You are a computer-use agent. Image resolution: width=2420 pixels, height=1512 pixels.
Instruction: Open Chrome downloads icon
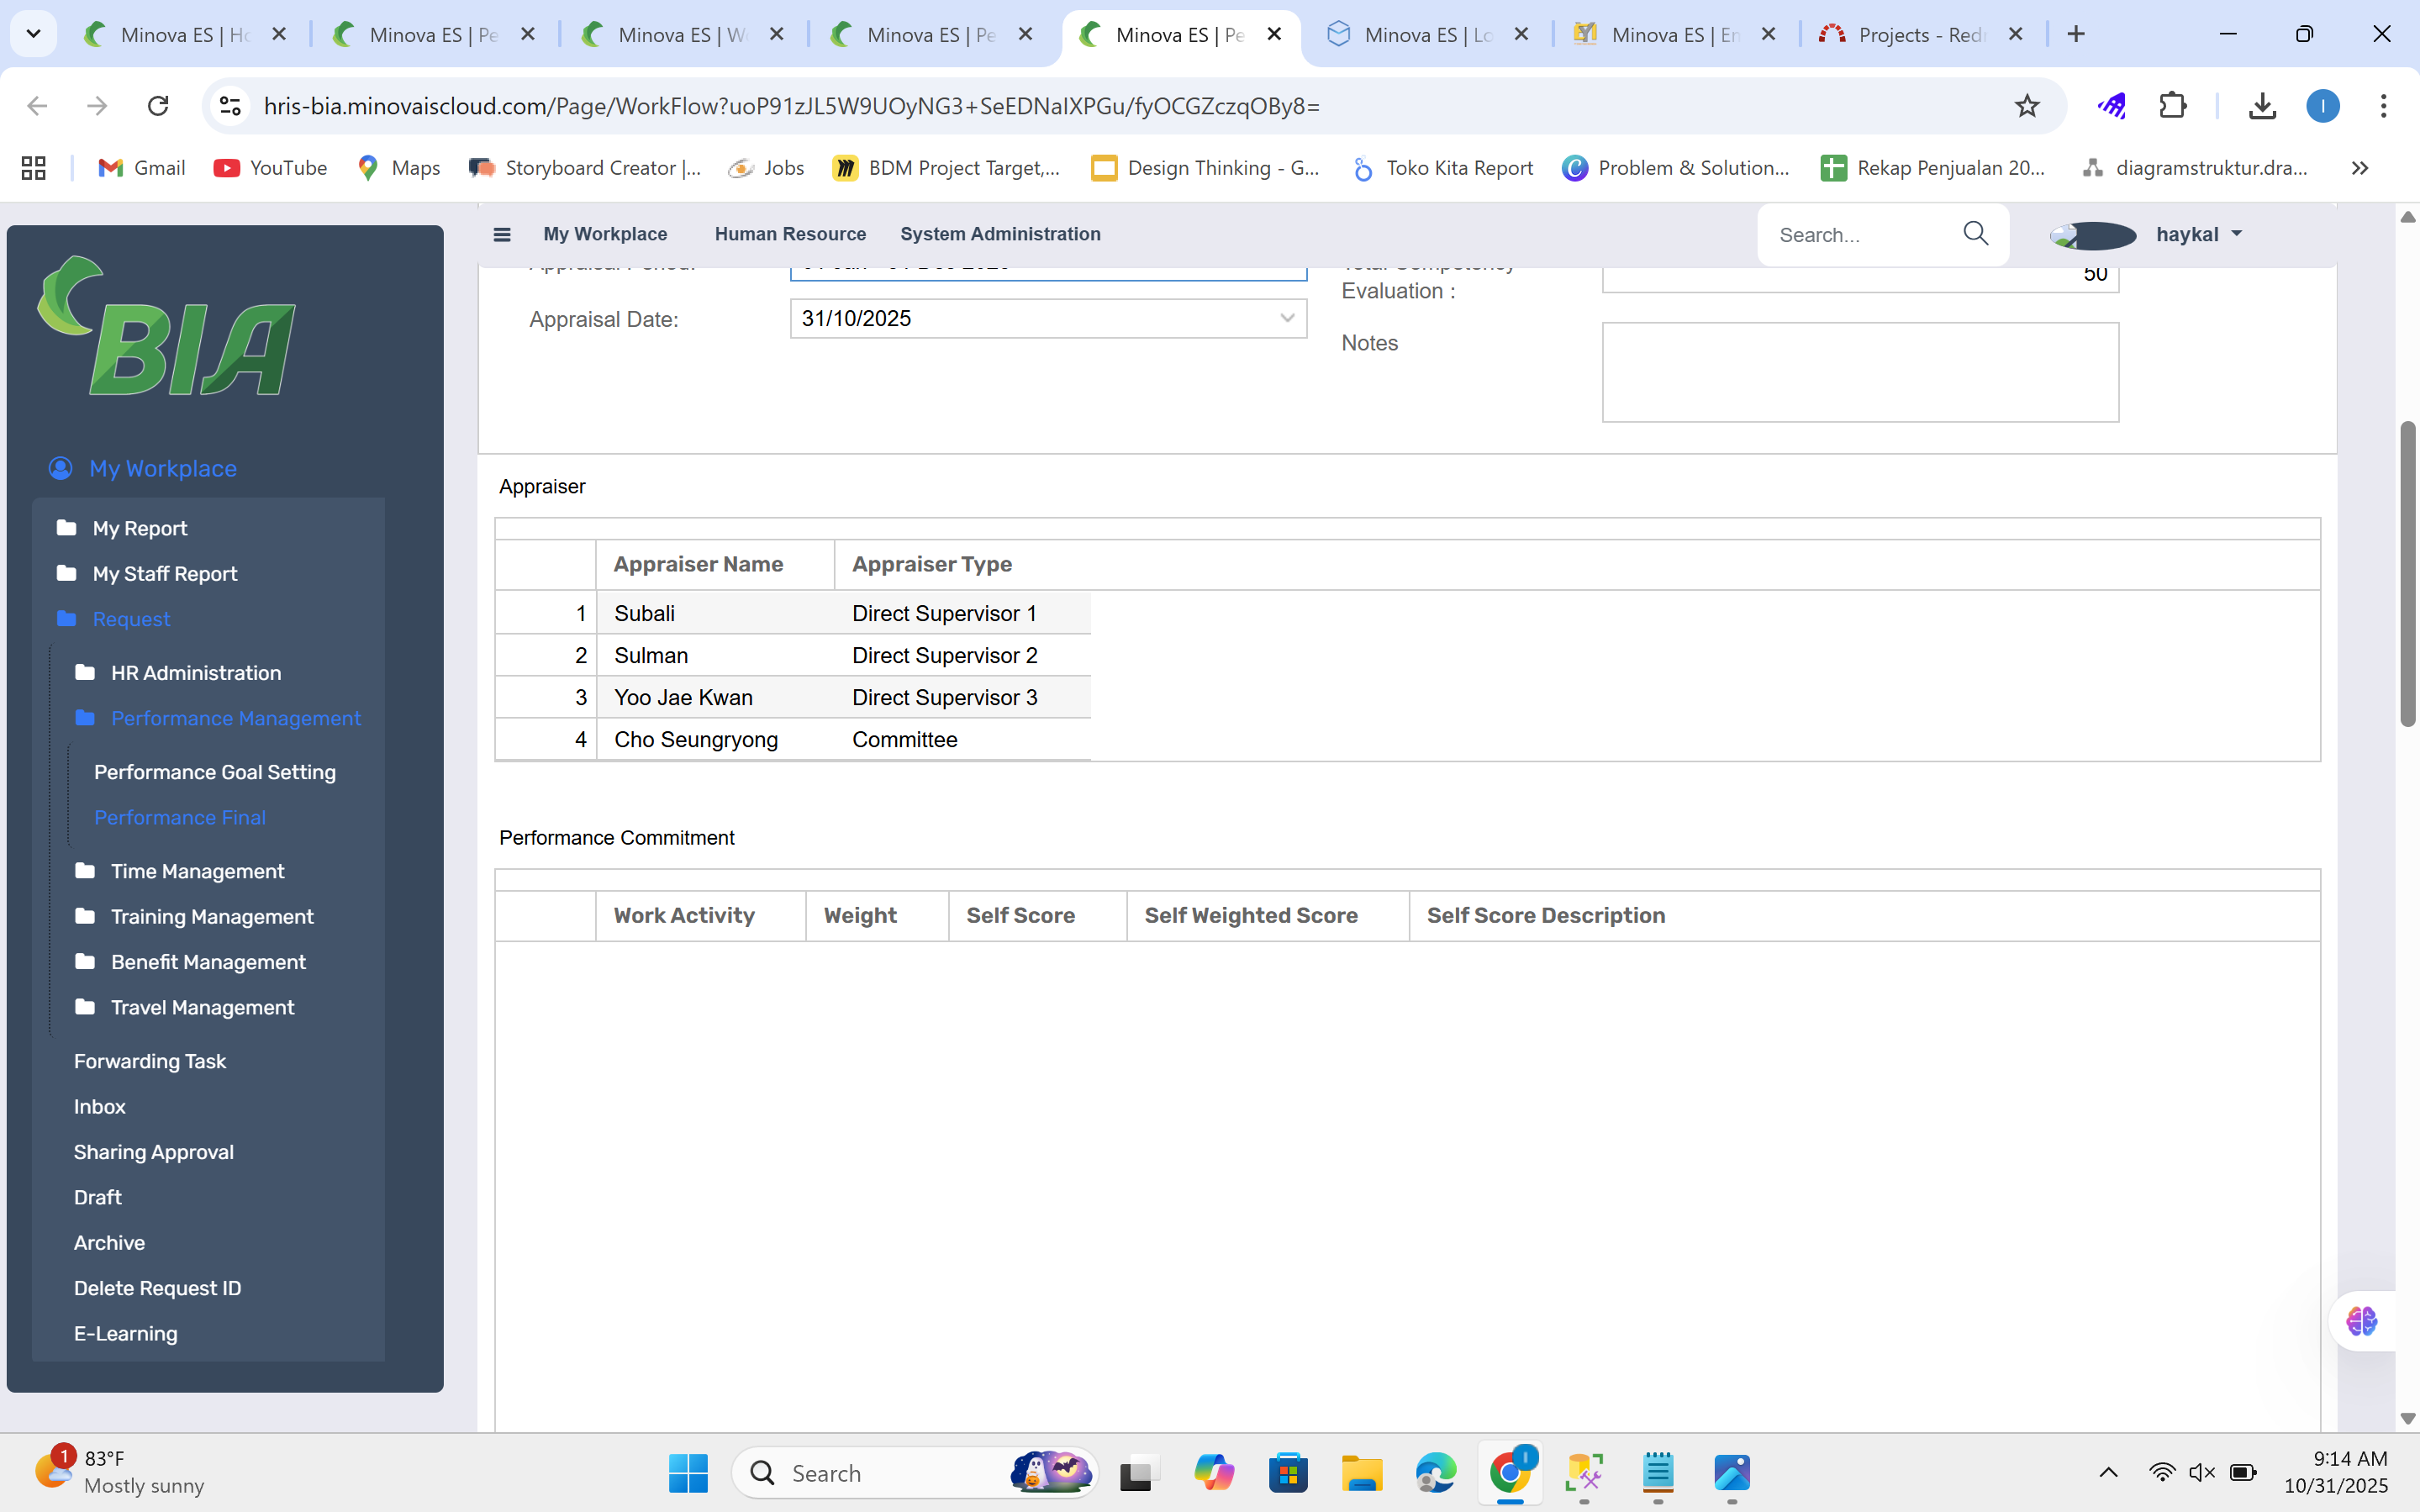click(2262, 106)
